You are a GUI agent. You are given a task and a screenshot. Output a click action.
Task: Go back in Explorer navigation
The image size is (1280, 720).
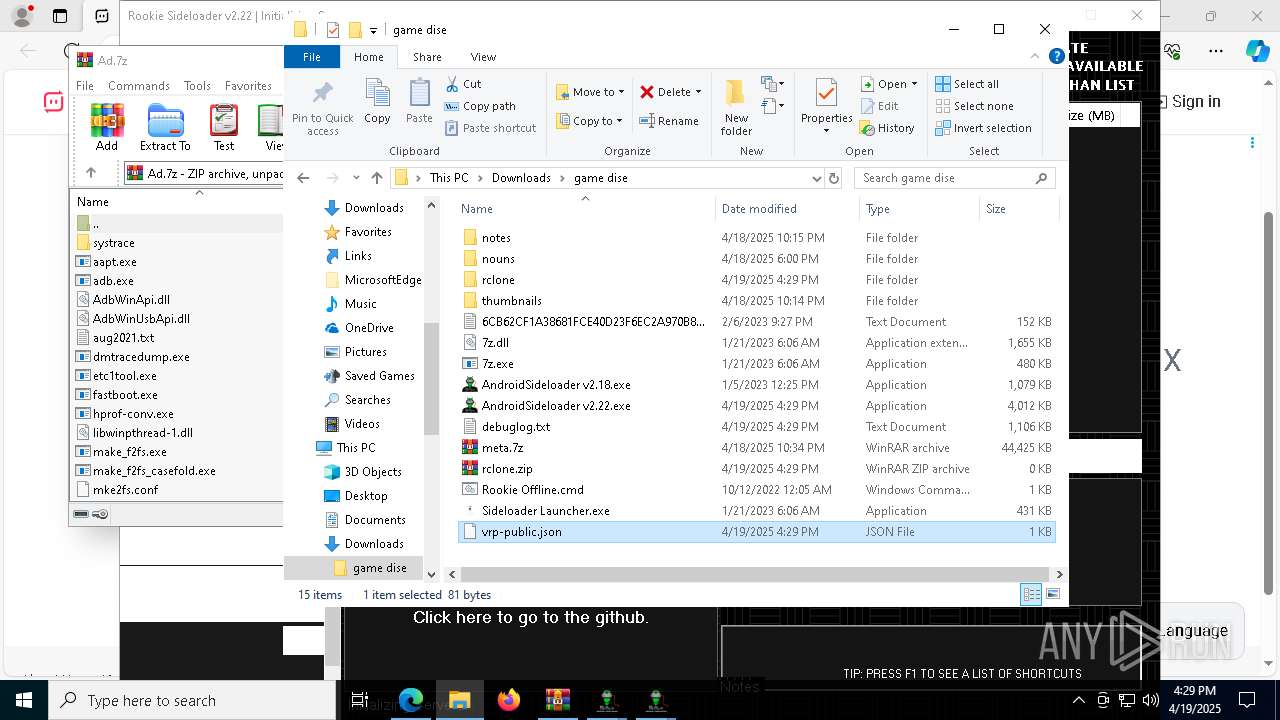[303, 178]
